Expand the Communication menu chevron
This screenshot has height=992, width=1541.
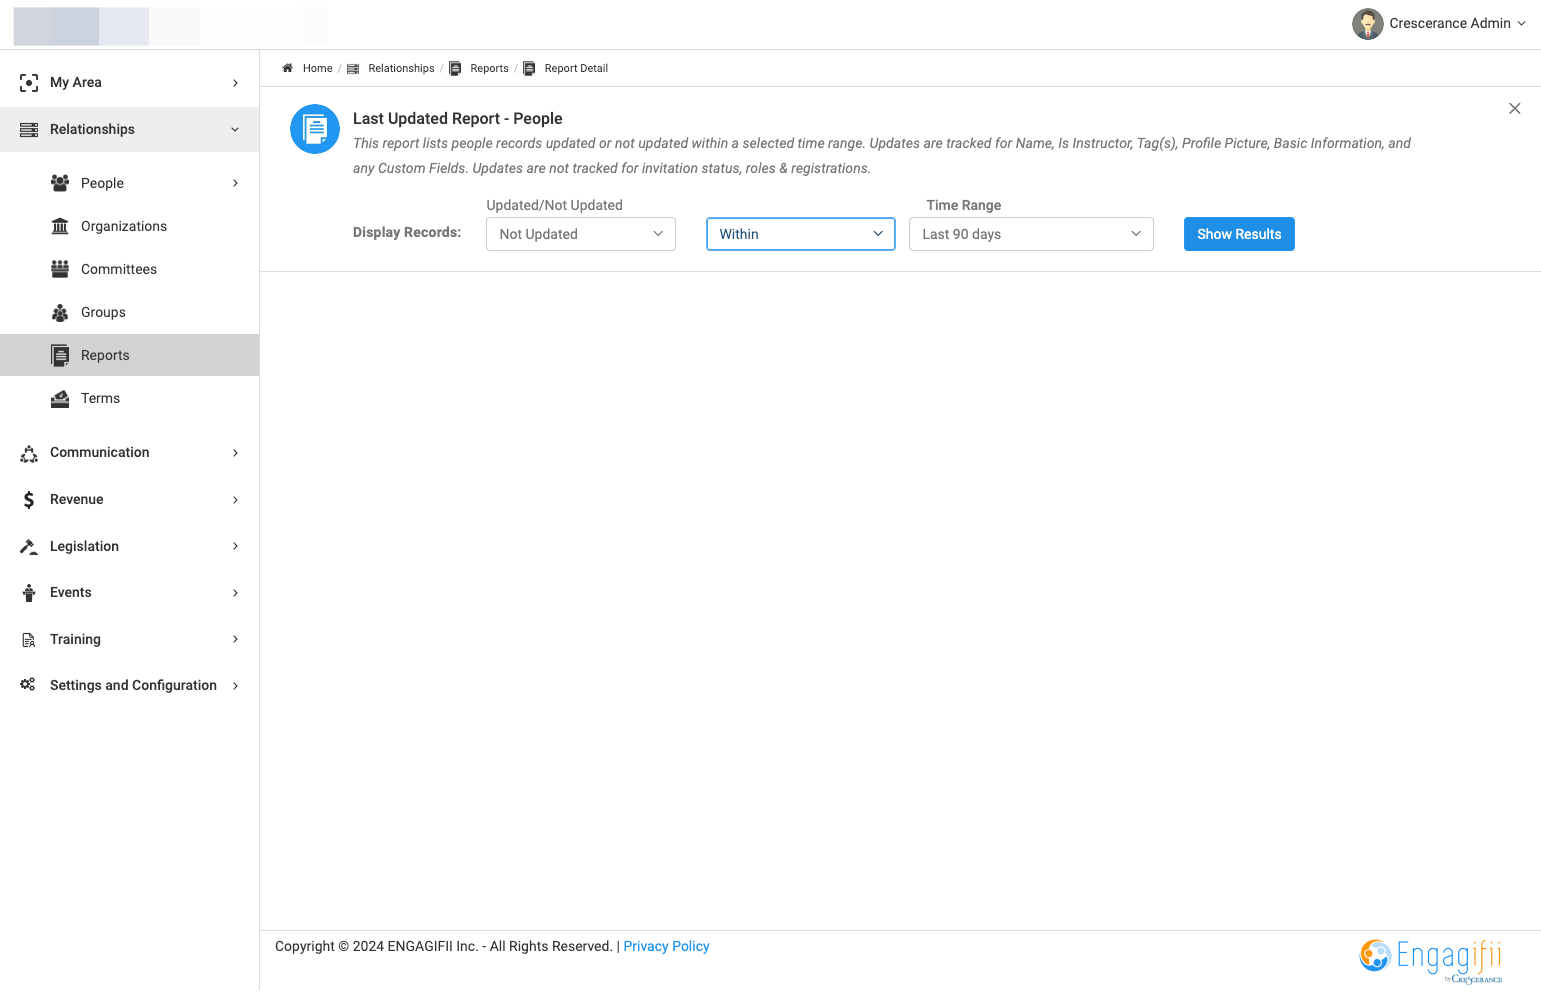pyautogui.click(x=236, y=453)
